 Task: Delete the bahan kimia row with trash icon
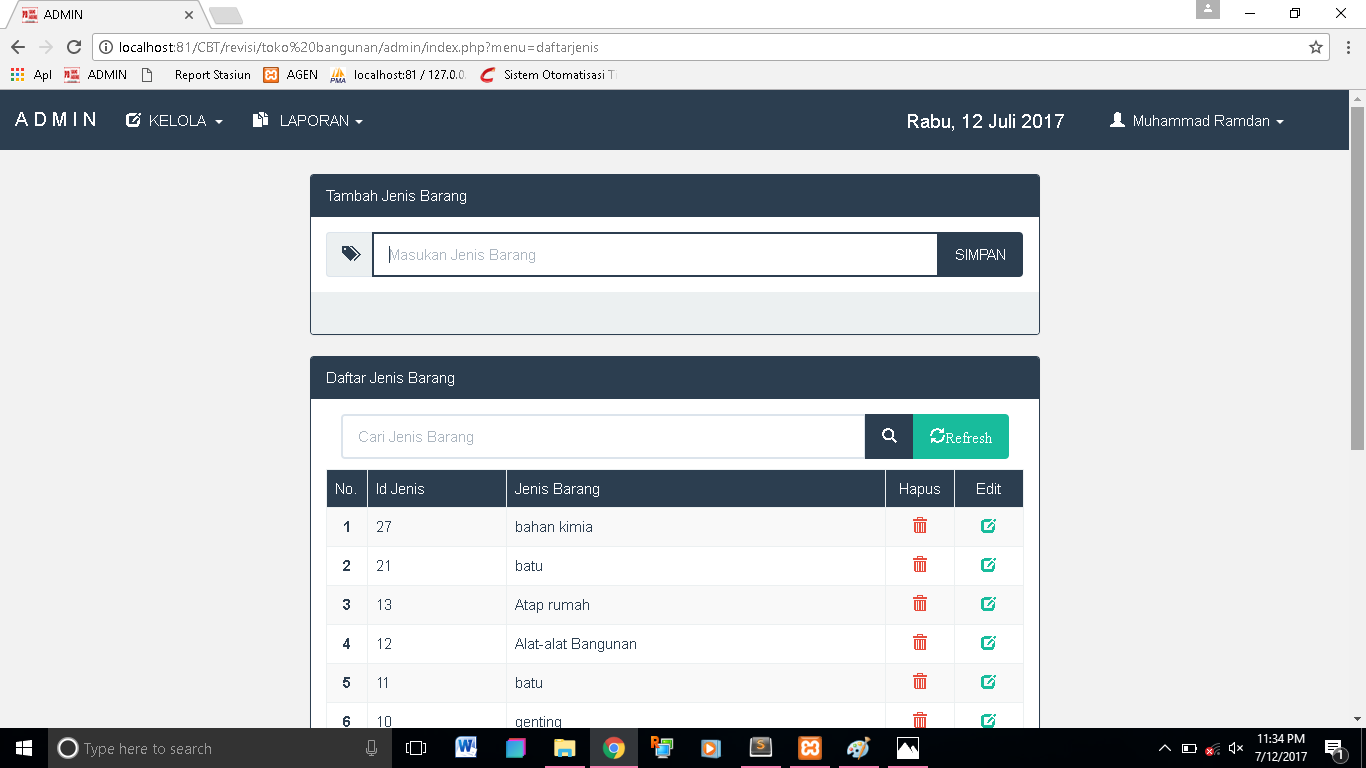(x=920, y=526)
